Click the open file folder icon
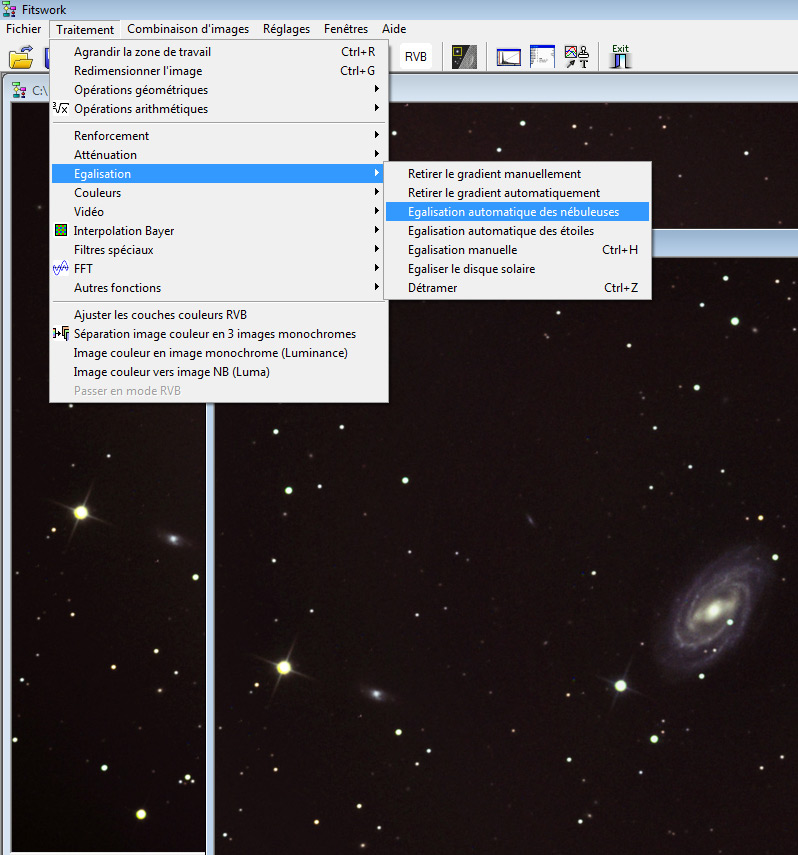The width and height of the screenshot is (798, 855). tap(21, 57)
